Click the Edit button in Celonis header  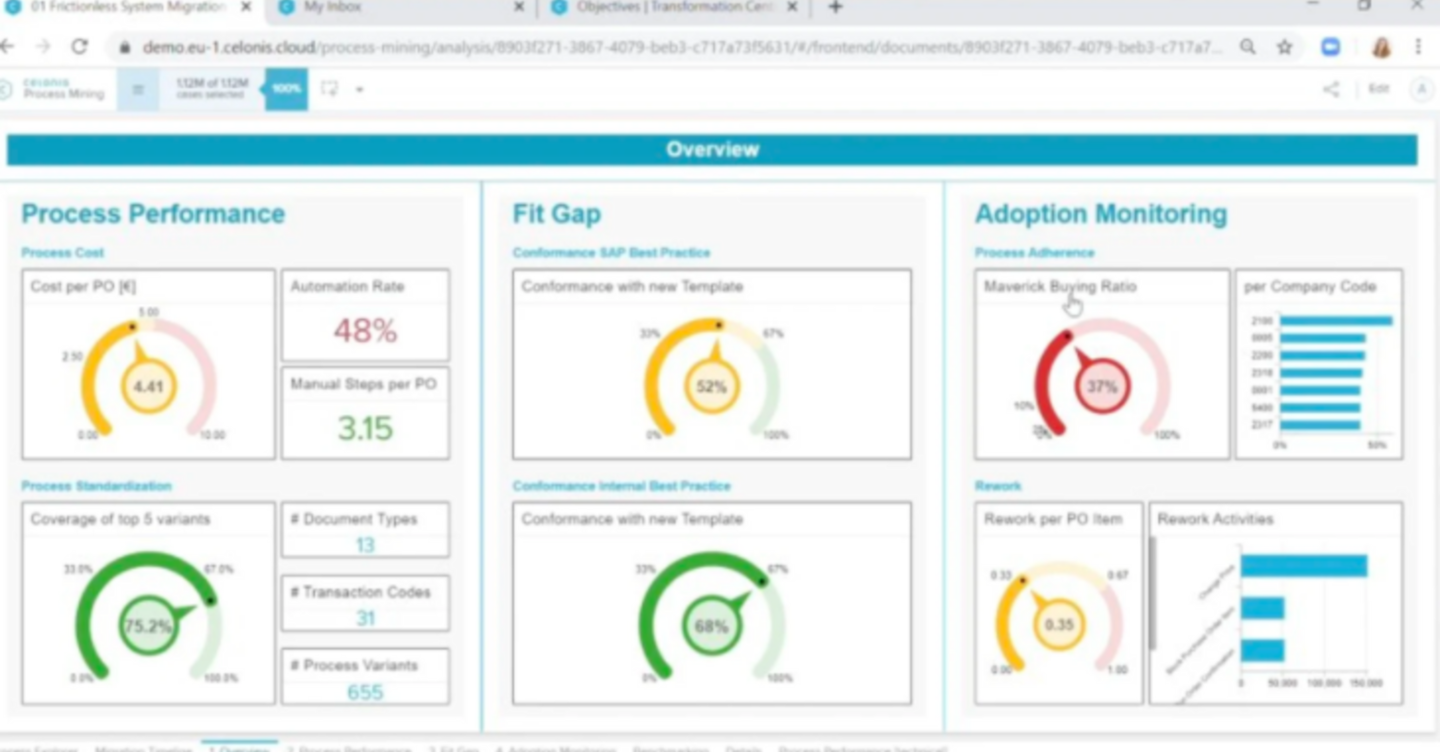pos(1379,89)
